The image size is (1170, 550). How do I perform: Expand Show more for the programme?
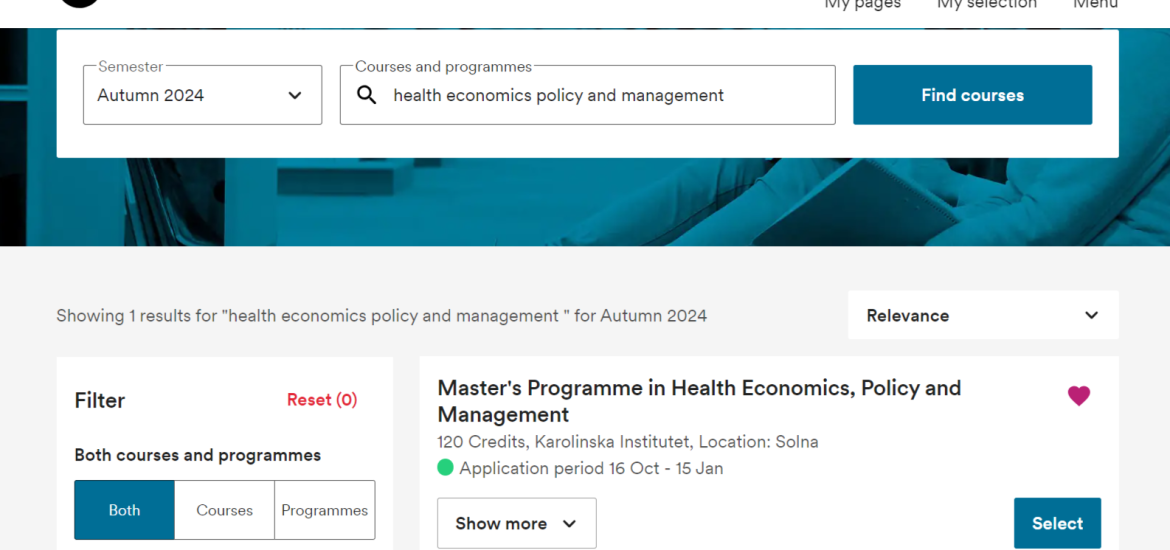pyautogui.click(x=516, y=523)
